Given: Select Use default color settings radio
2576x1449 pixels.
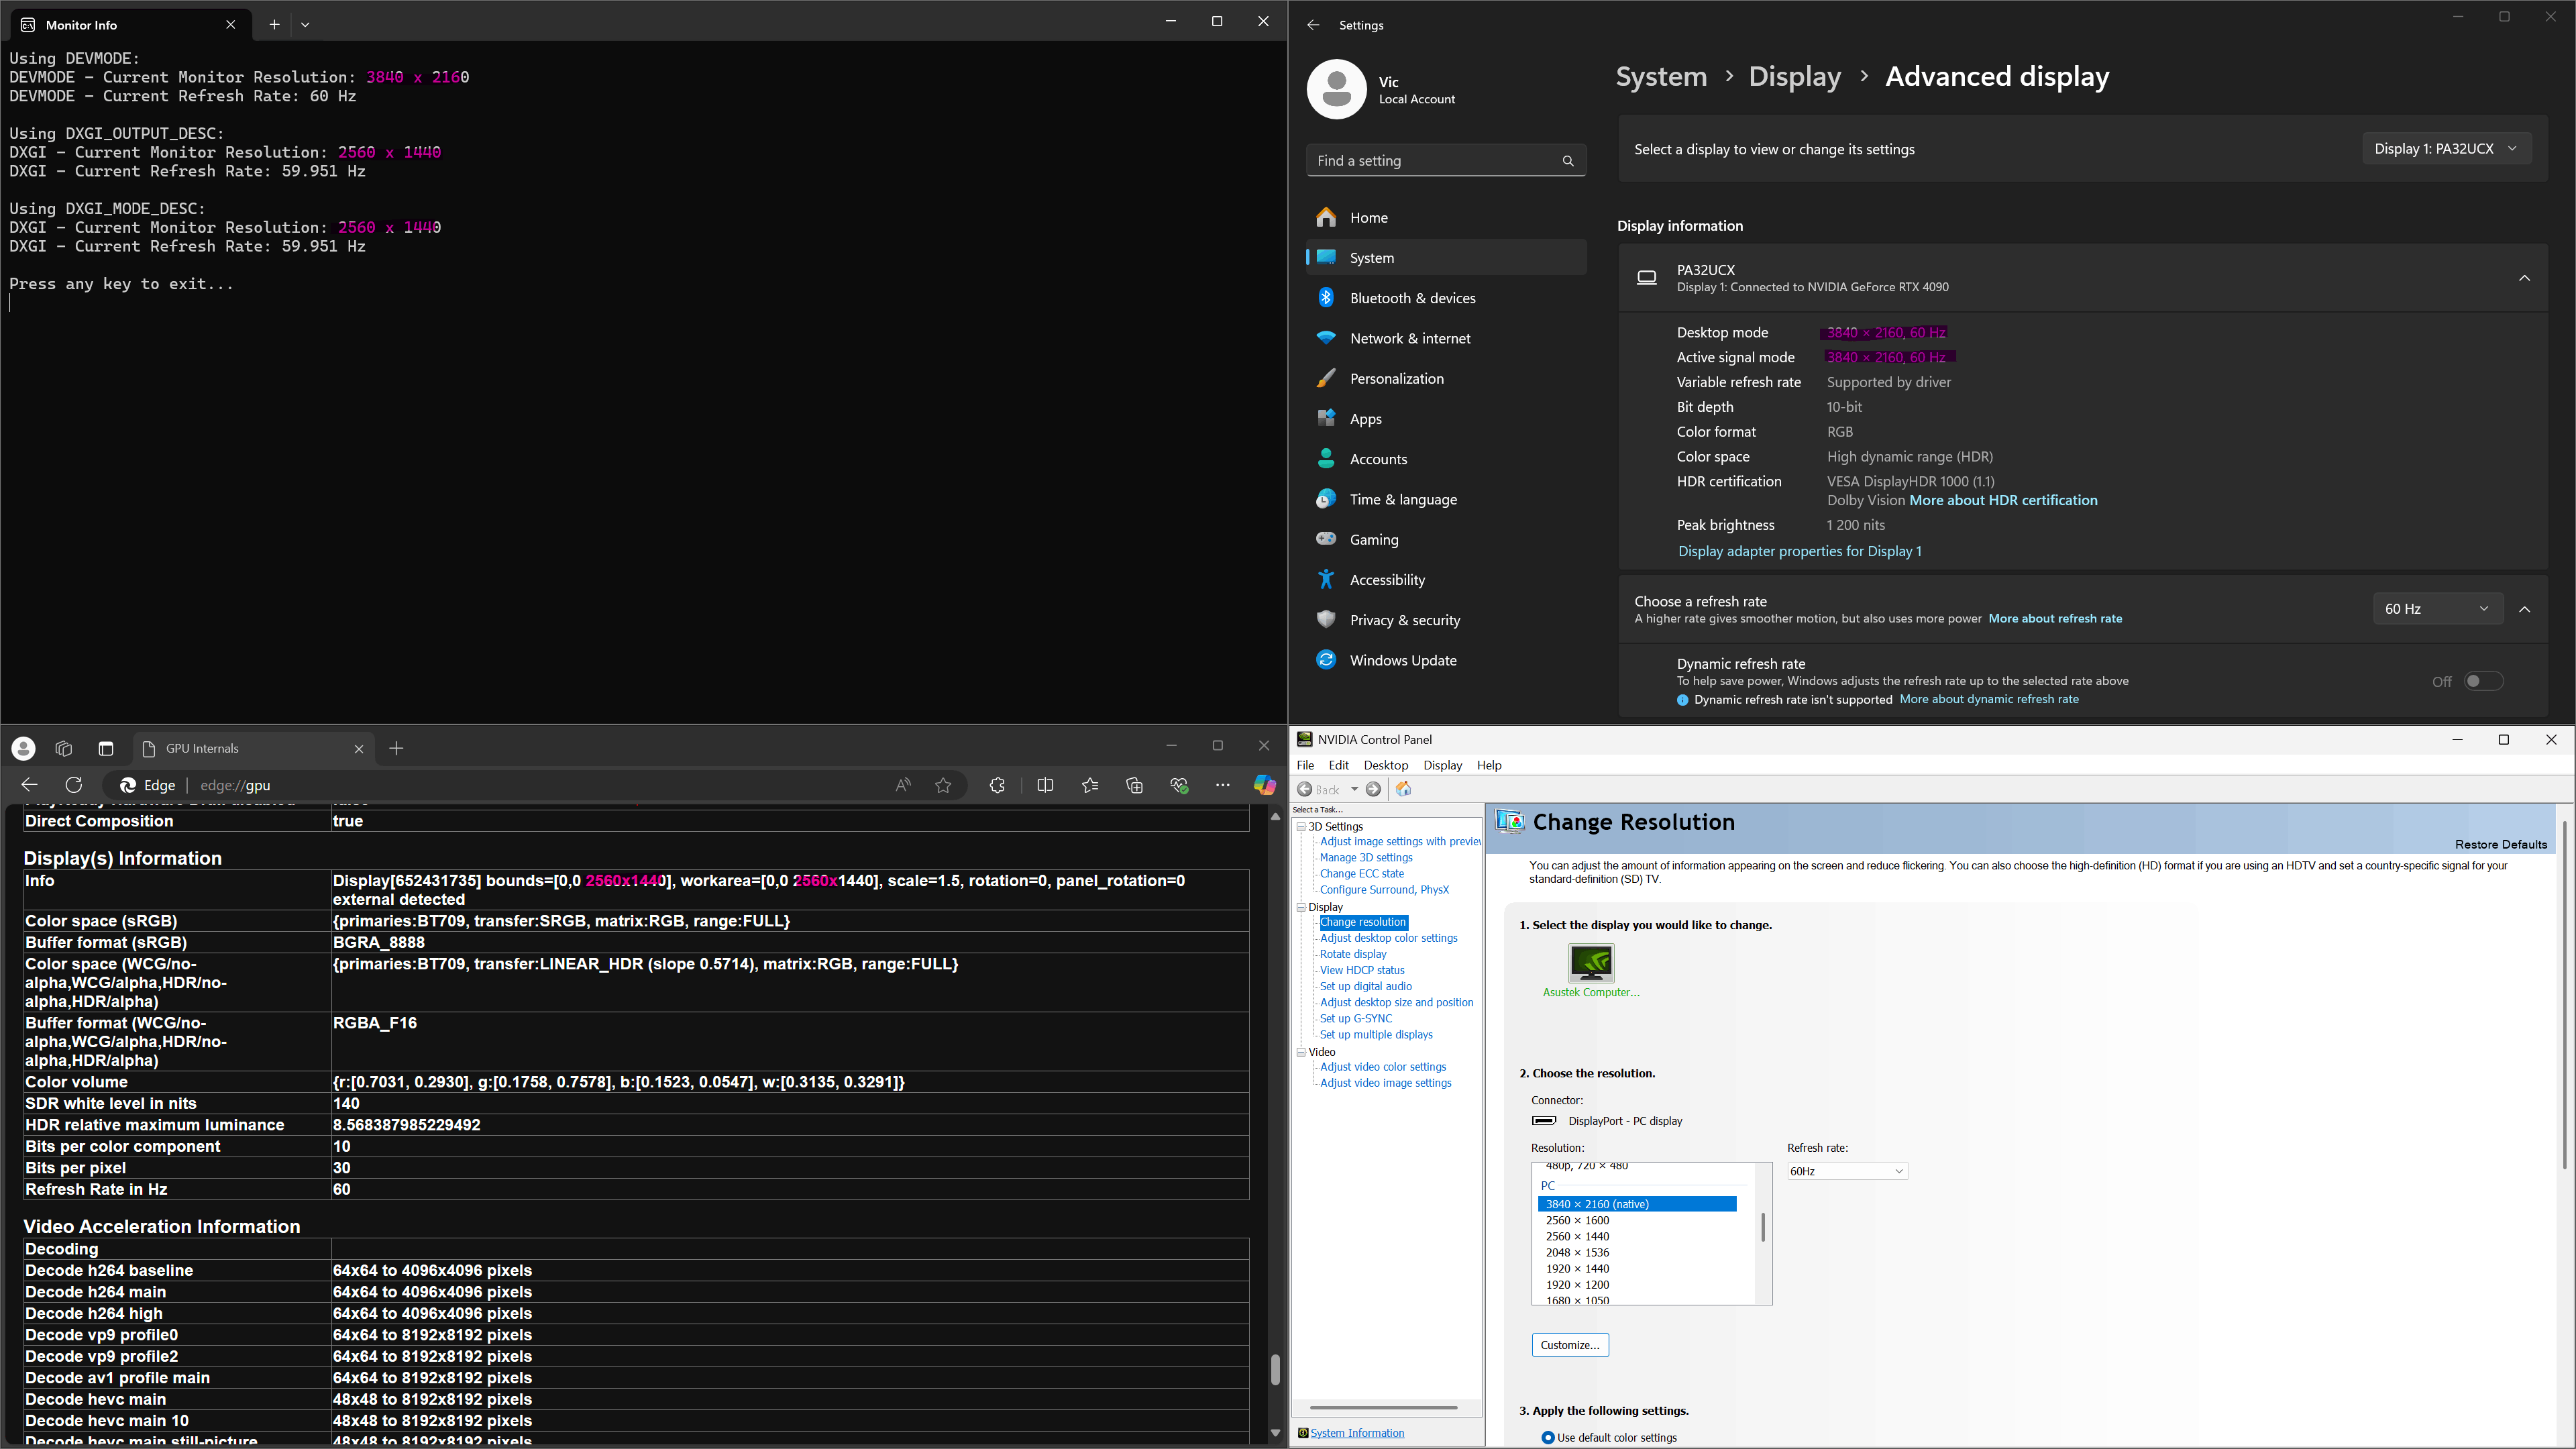Looking at the screenshot, I should 1548,1437.
